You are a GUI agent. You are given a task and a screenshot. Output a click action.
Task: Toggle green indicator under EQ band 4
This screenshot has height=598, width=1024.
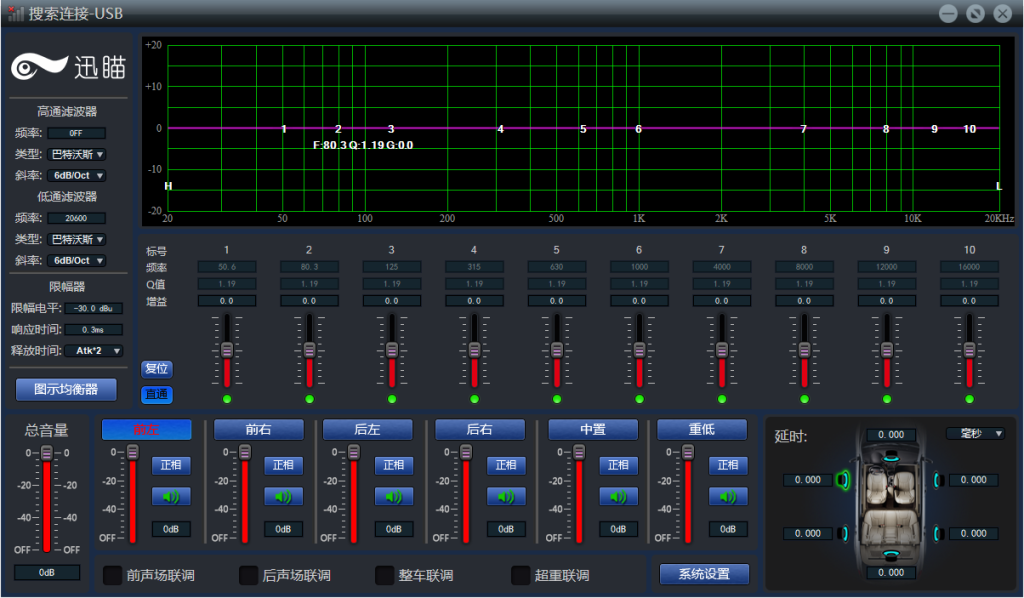pos(474,399)
